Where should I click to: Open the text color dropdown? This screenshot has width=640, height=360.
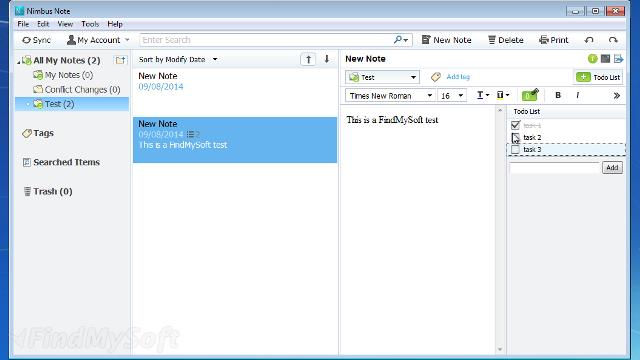483,95
